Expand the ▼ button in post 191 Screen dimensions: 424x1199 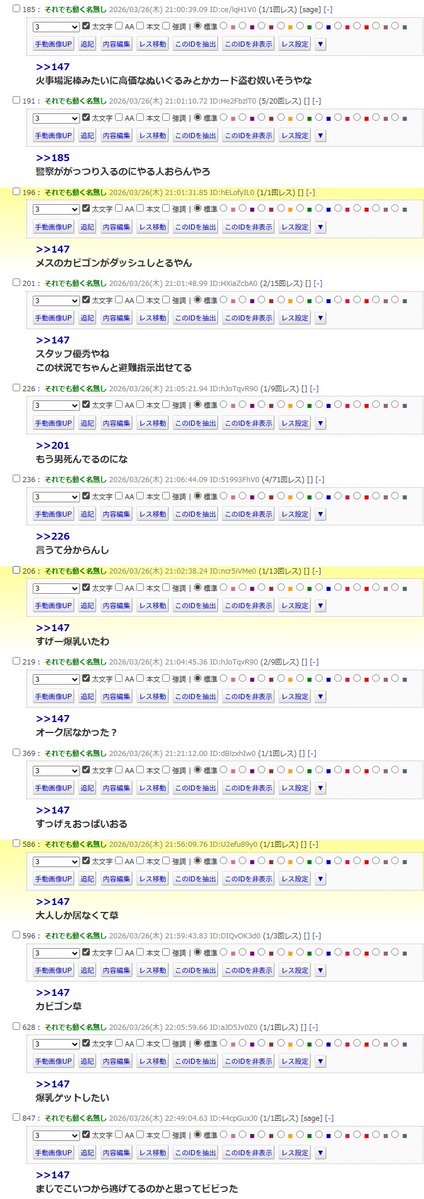[x=320, y=135]
